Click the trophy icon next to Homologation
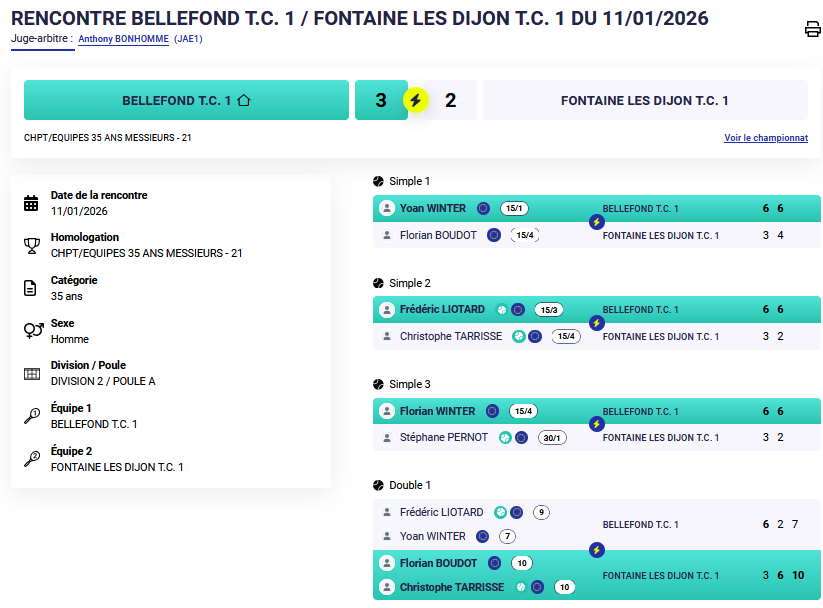Viewport: 823px width, 608px height. coord(32,246)
